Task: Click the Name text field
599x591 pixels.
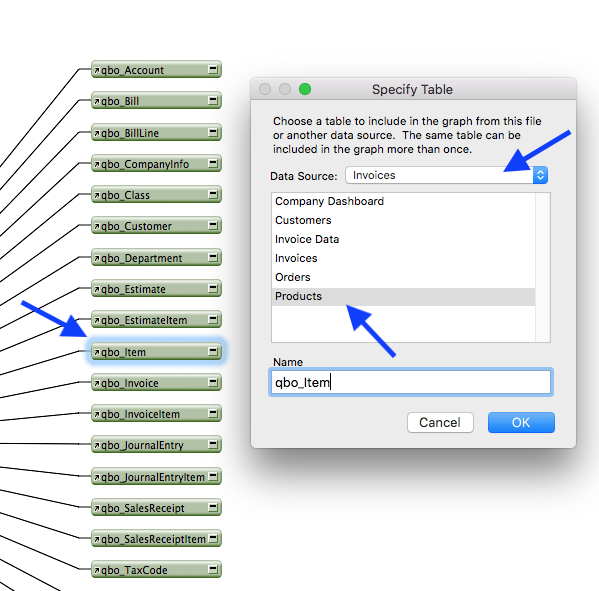Action: tap(411, 382)
